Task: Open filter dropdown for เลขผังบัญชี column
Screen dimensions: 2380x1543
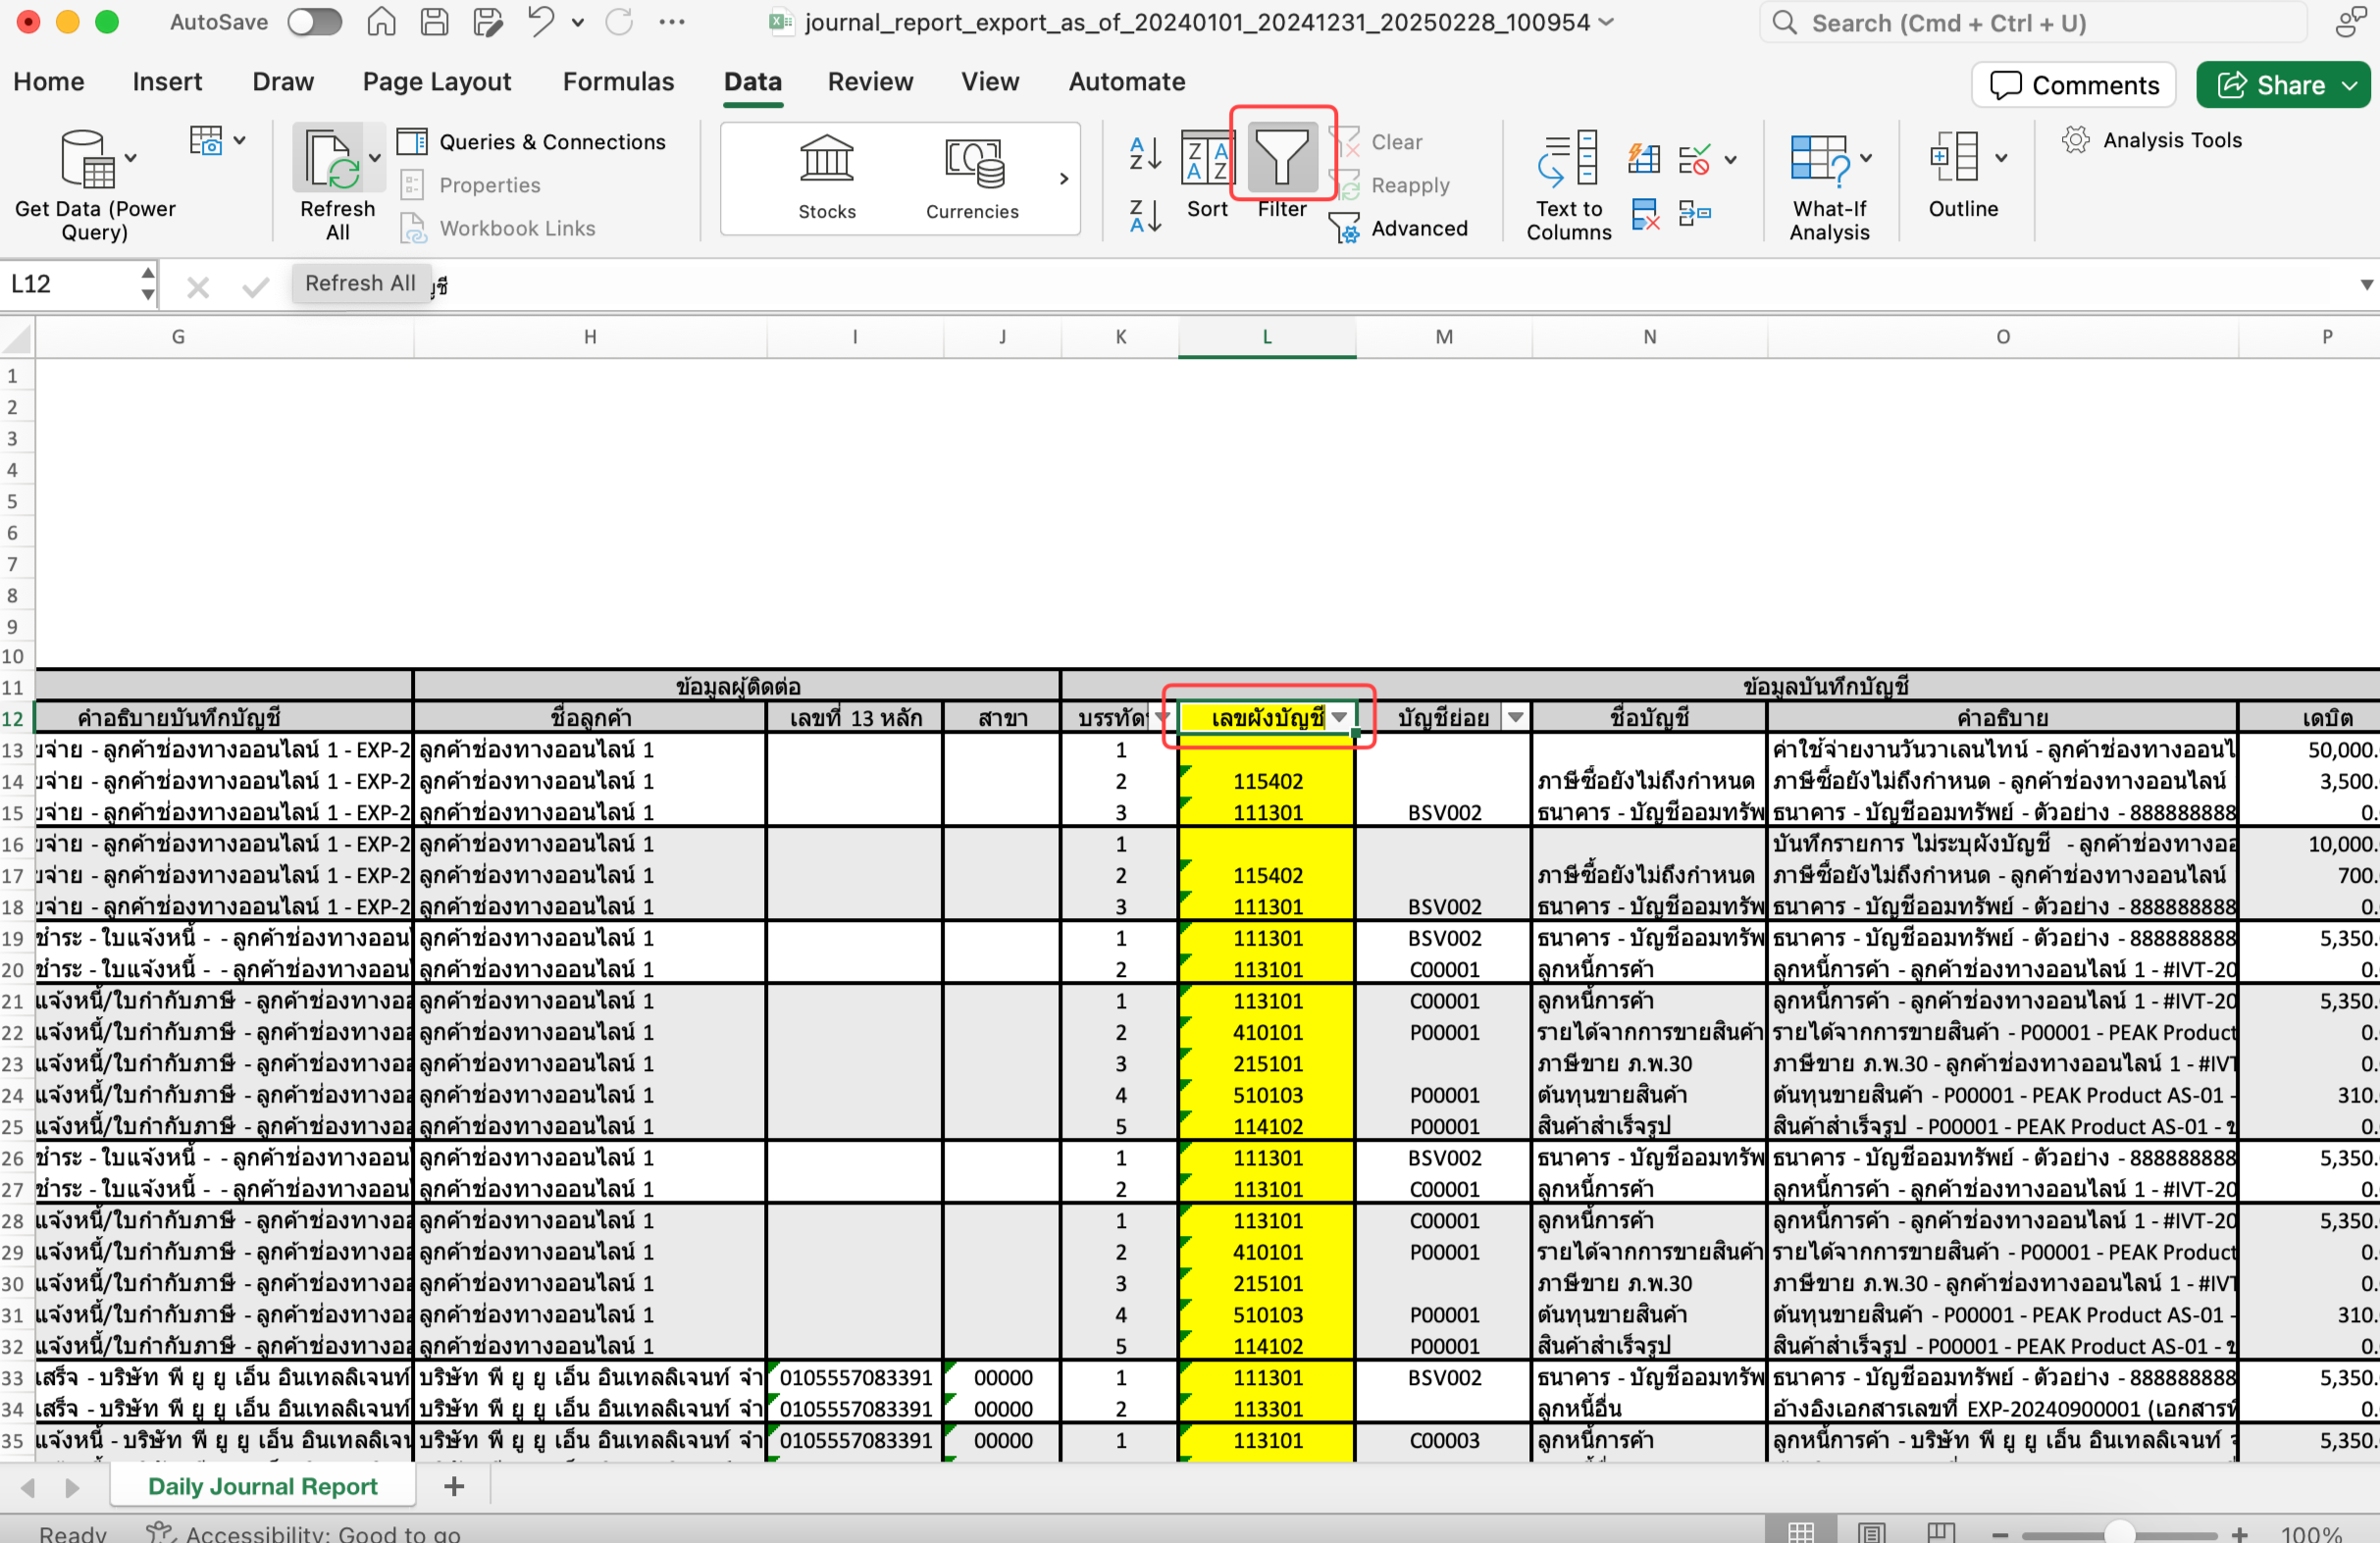Action: (1338, 717)
